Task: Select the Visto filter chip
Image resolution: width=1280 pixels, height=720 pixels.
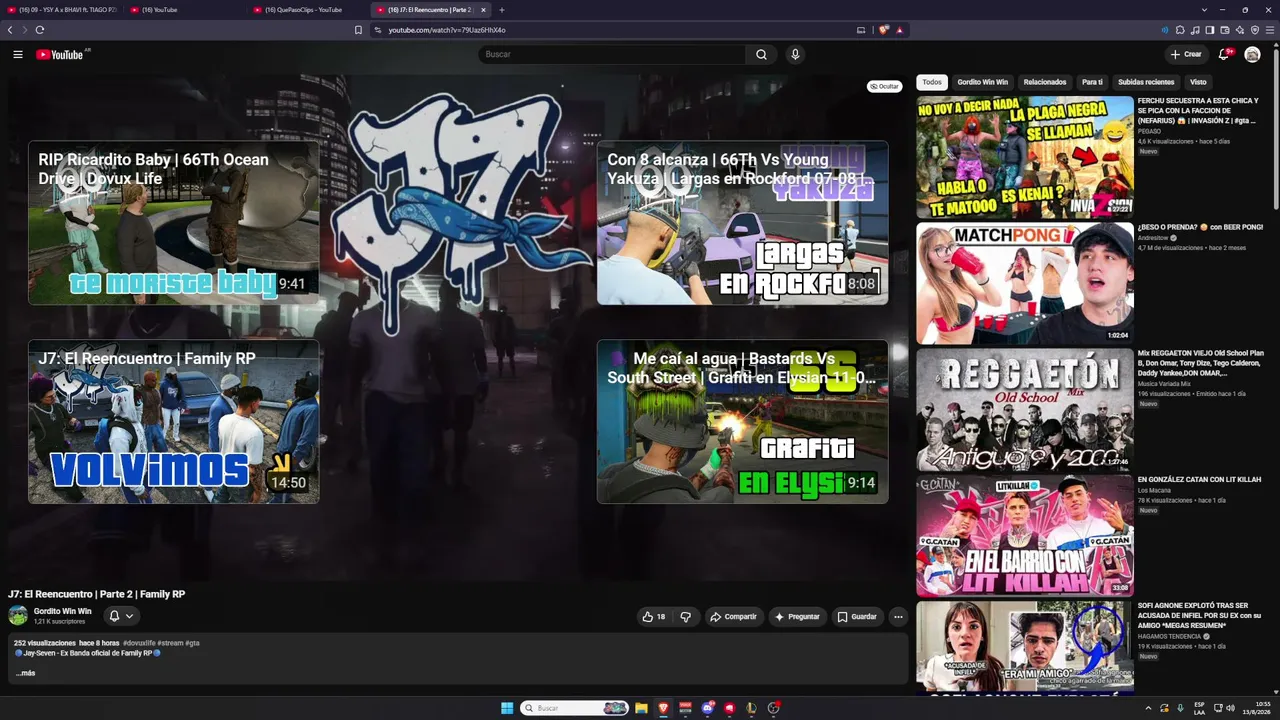Action: coord(1198,82)
